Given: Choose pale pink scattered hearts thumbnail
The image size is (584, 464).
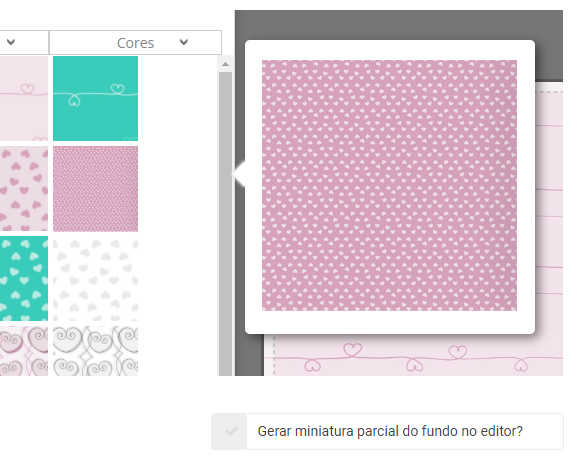Looking at the screenshot, I should (x=24, y=189).
